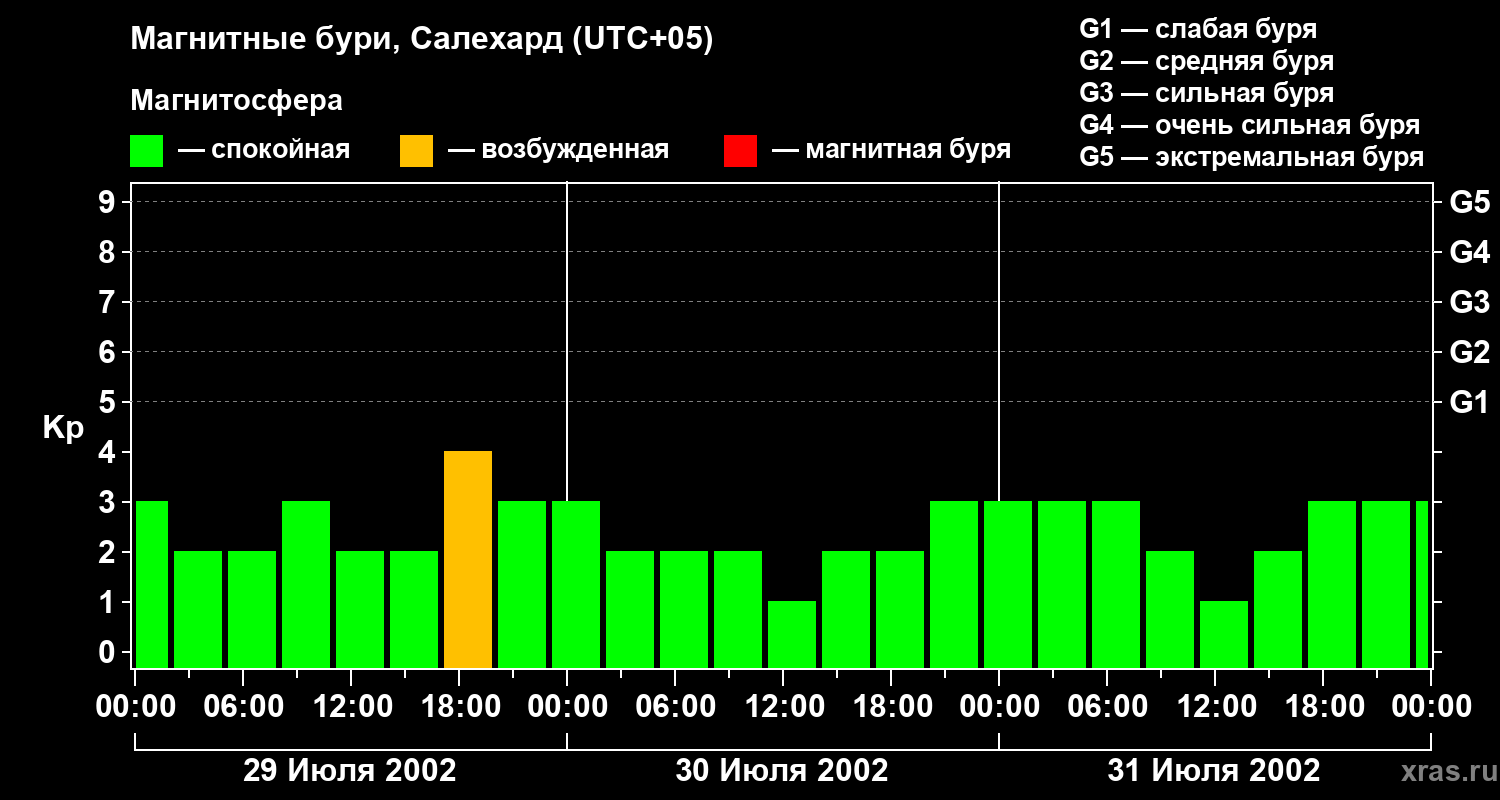Click the date label '29 Июля 2002'
Viewport: 1500px width, 800px height.
click(x=350, y=771)
